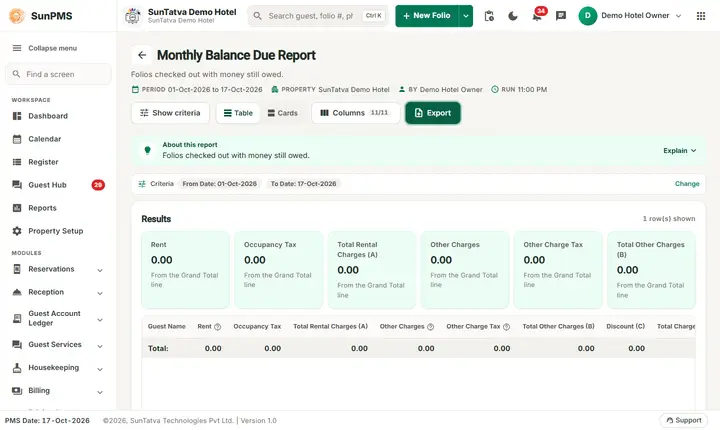Expand Billing submenu chevron
This screenshot has width=720, height=430.
pos(100,392)
